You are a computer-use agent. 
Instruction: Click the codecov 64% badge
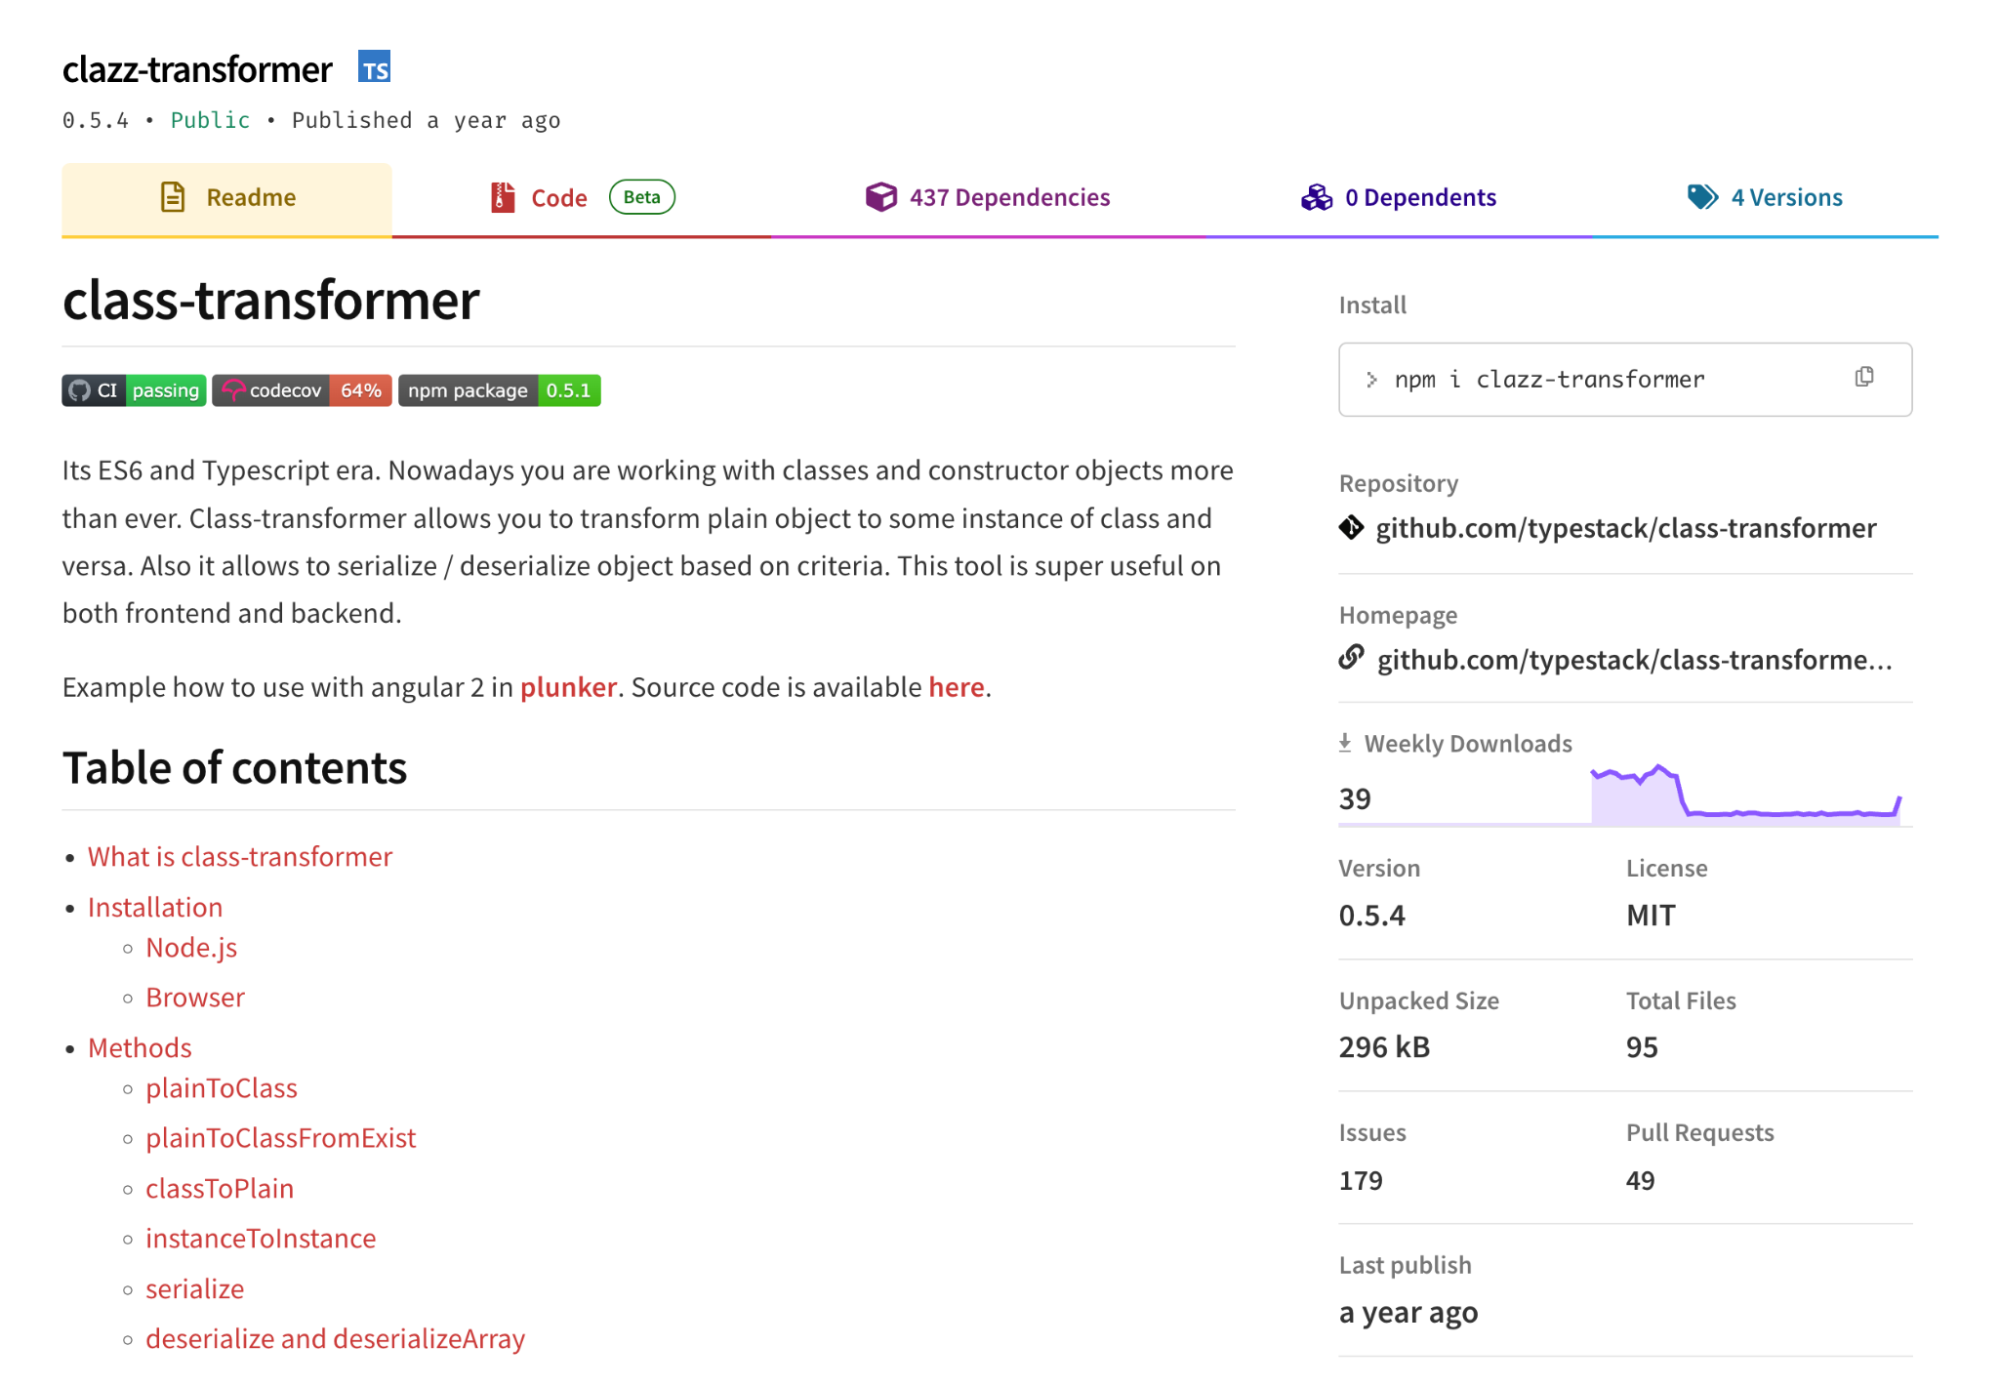tap(301, 390)
